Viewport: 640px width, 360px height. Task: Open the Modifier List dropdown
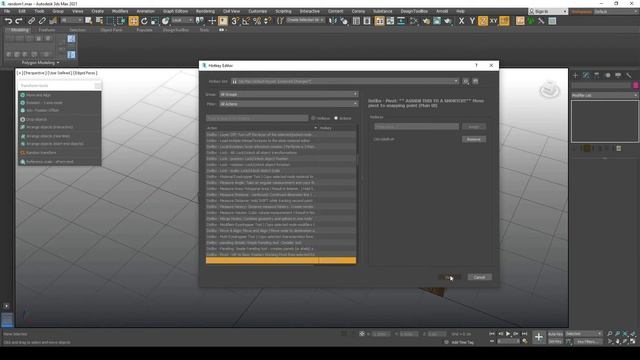coord(604,95)
